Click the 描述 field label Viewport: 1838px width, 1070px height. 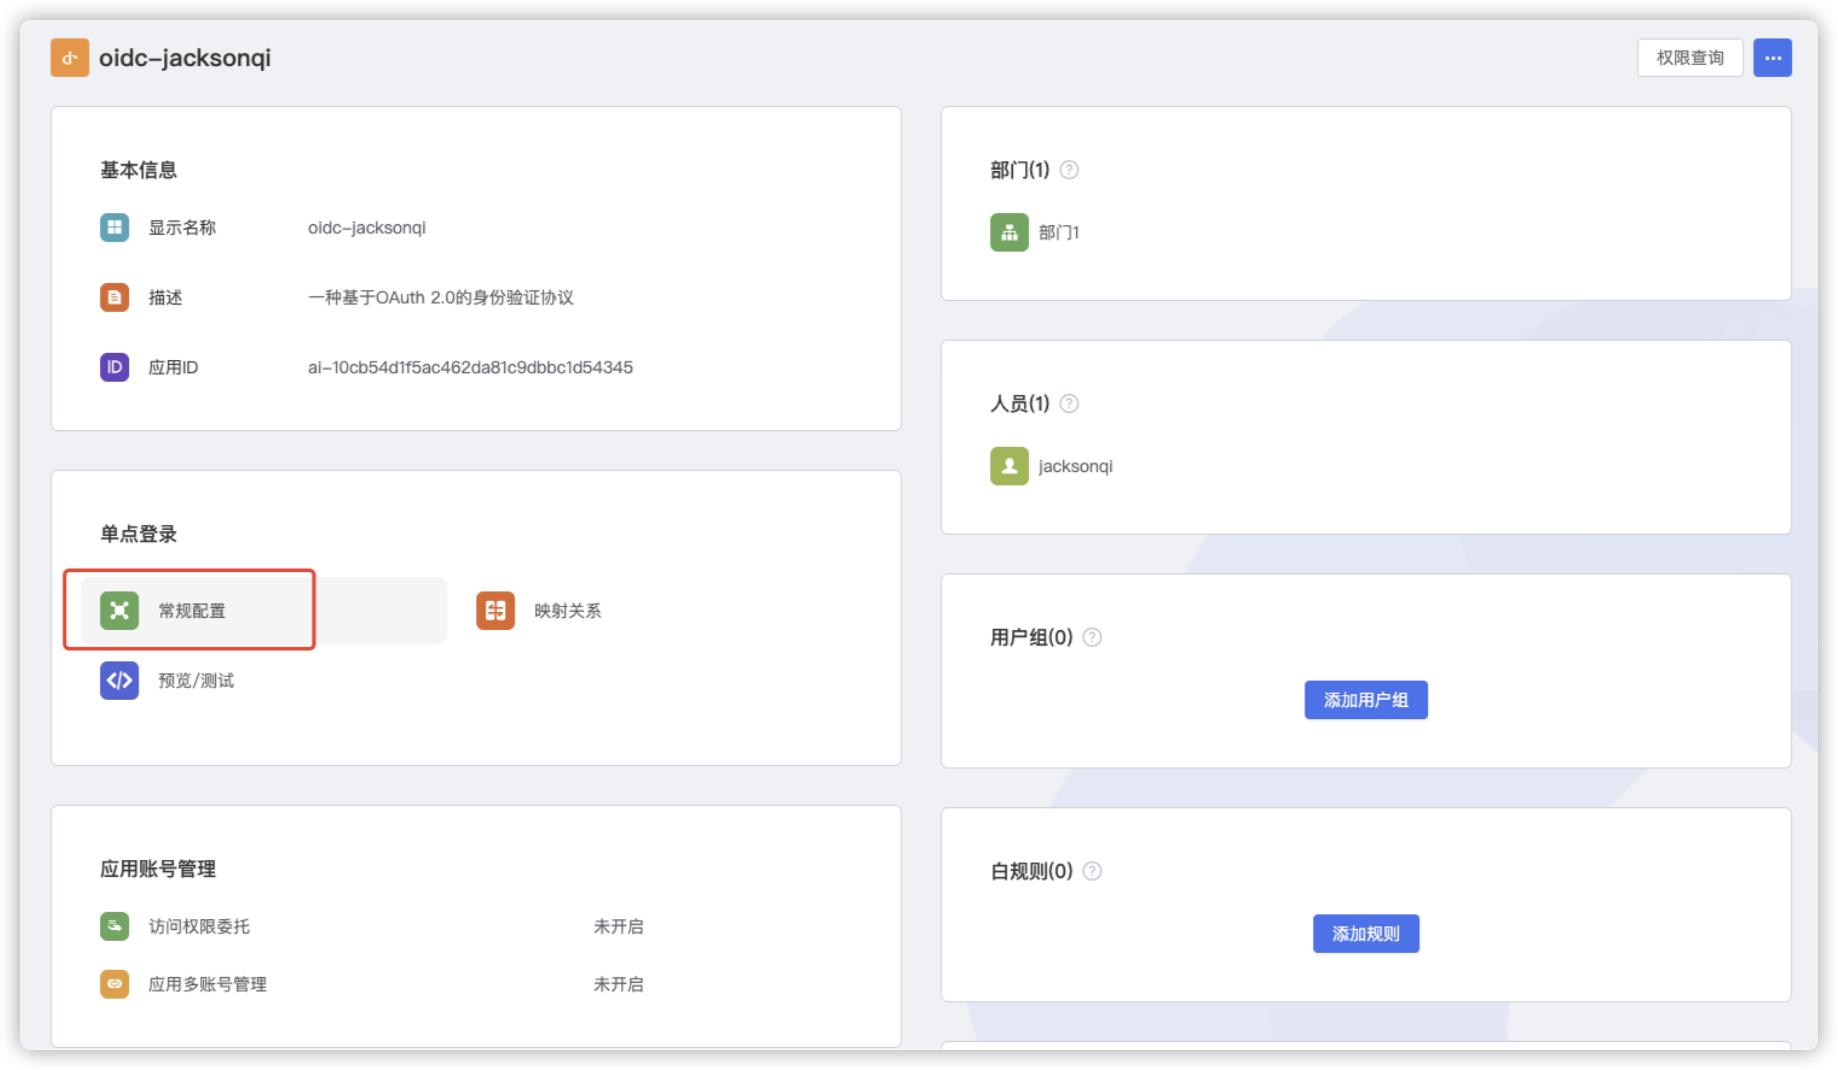[x=165, y=297]
